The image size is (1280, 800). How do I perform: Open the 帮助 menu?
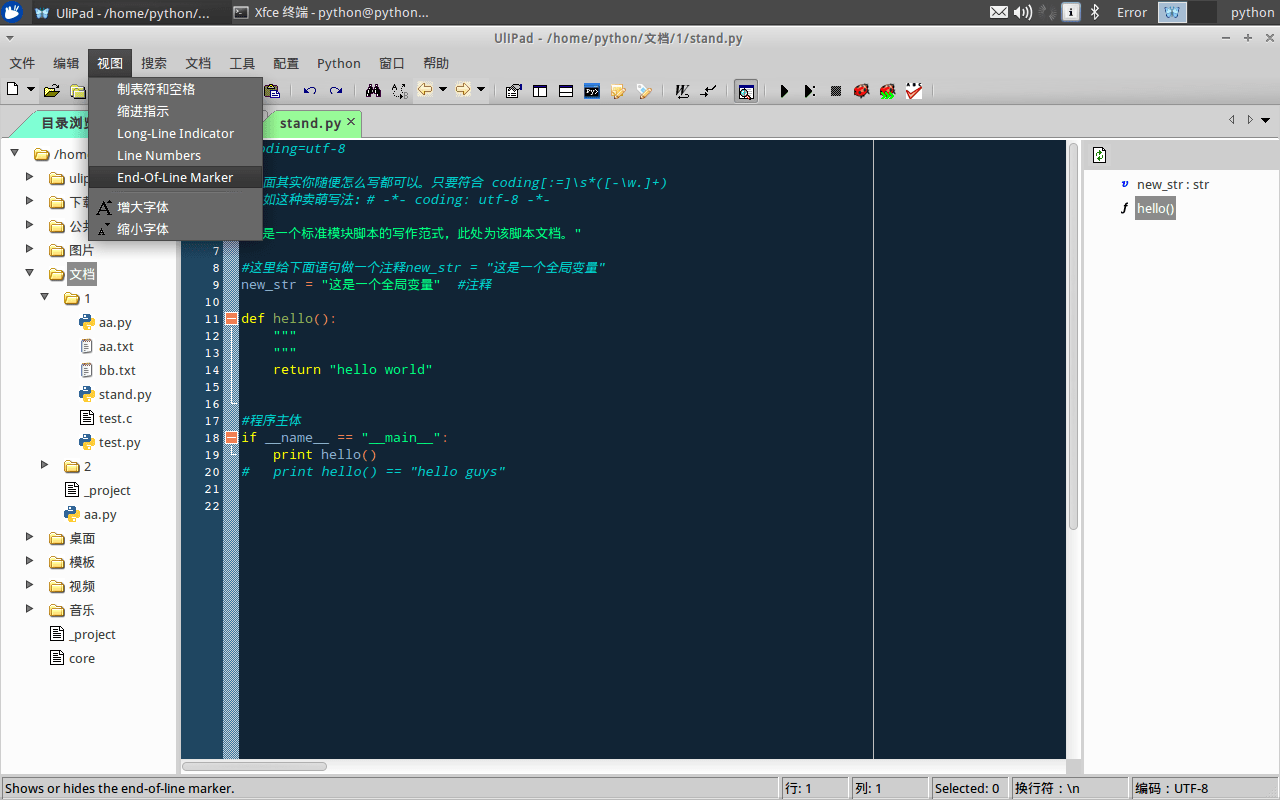[x=436, y=63]
